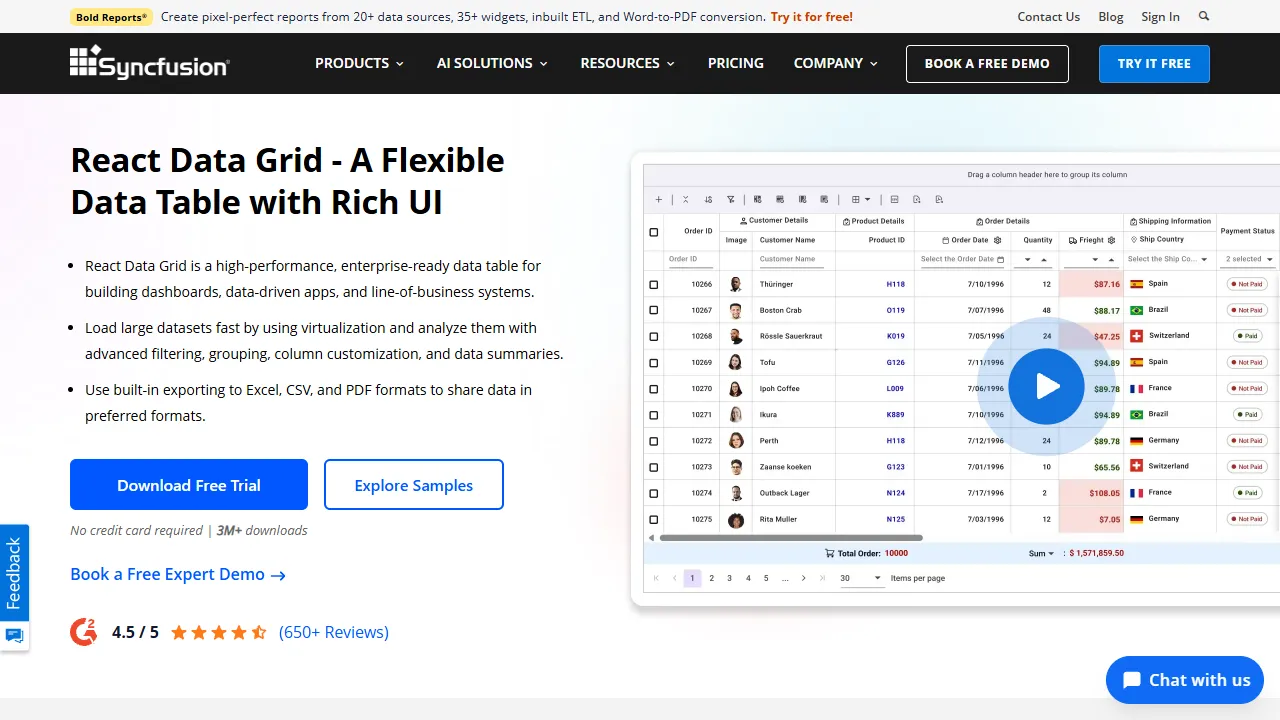1280x720 pixels.
Task: Click the clear-filter funnel icon in grid toolbar
Action: [731, 199]
